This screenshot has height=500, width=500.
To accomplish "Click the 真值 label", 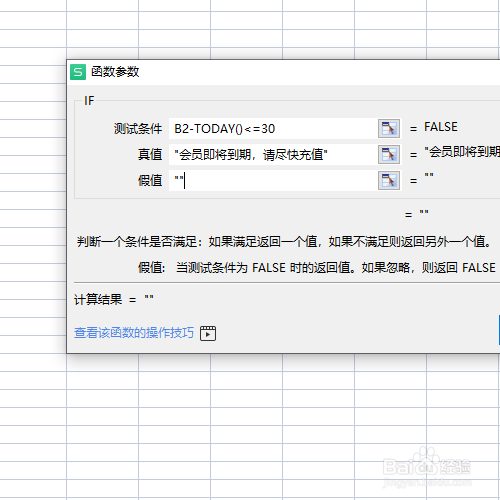I will (150, 155).
